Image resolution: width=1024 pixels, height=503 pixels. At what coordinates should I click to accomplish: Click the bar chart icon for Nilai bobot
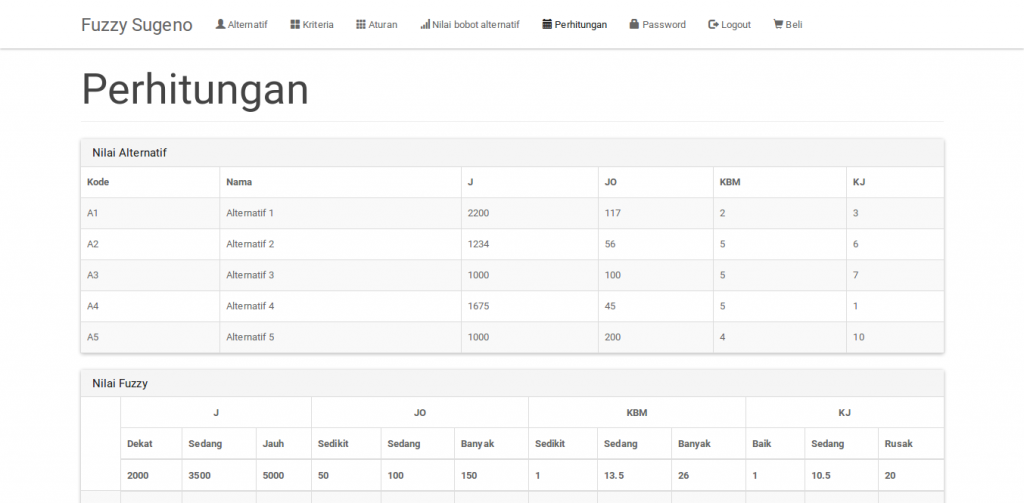[x=425, y=24]
